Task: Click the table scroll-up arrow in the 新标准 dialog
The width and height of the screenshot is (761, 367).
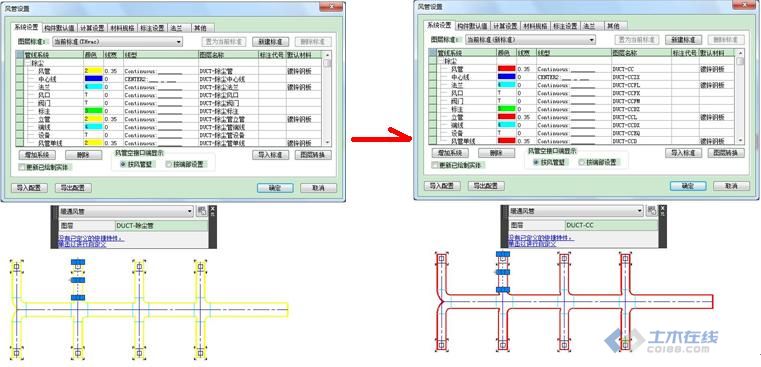Action: (x=740, y=53)
